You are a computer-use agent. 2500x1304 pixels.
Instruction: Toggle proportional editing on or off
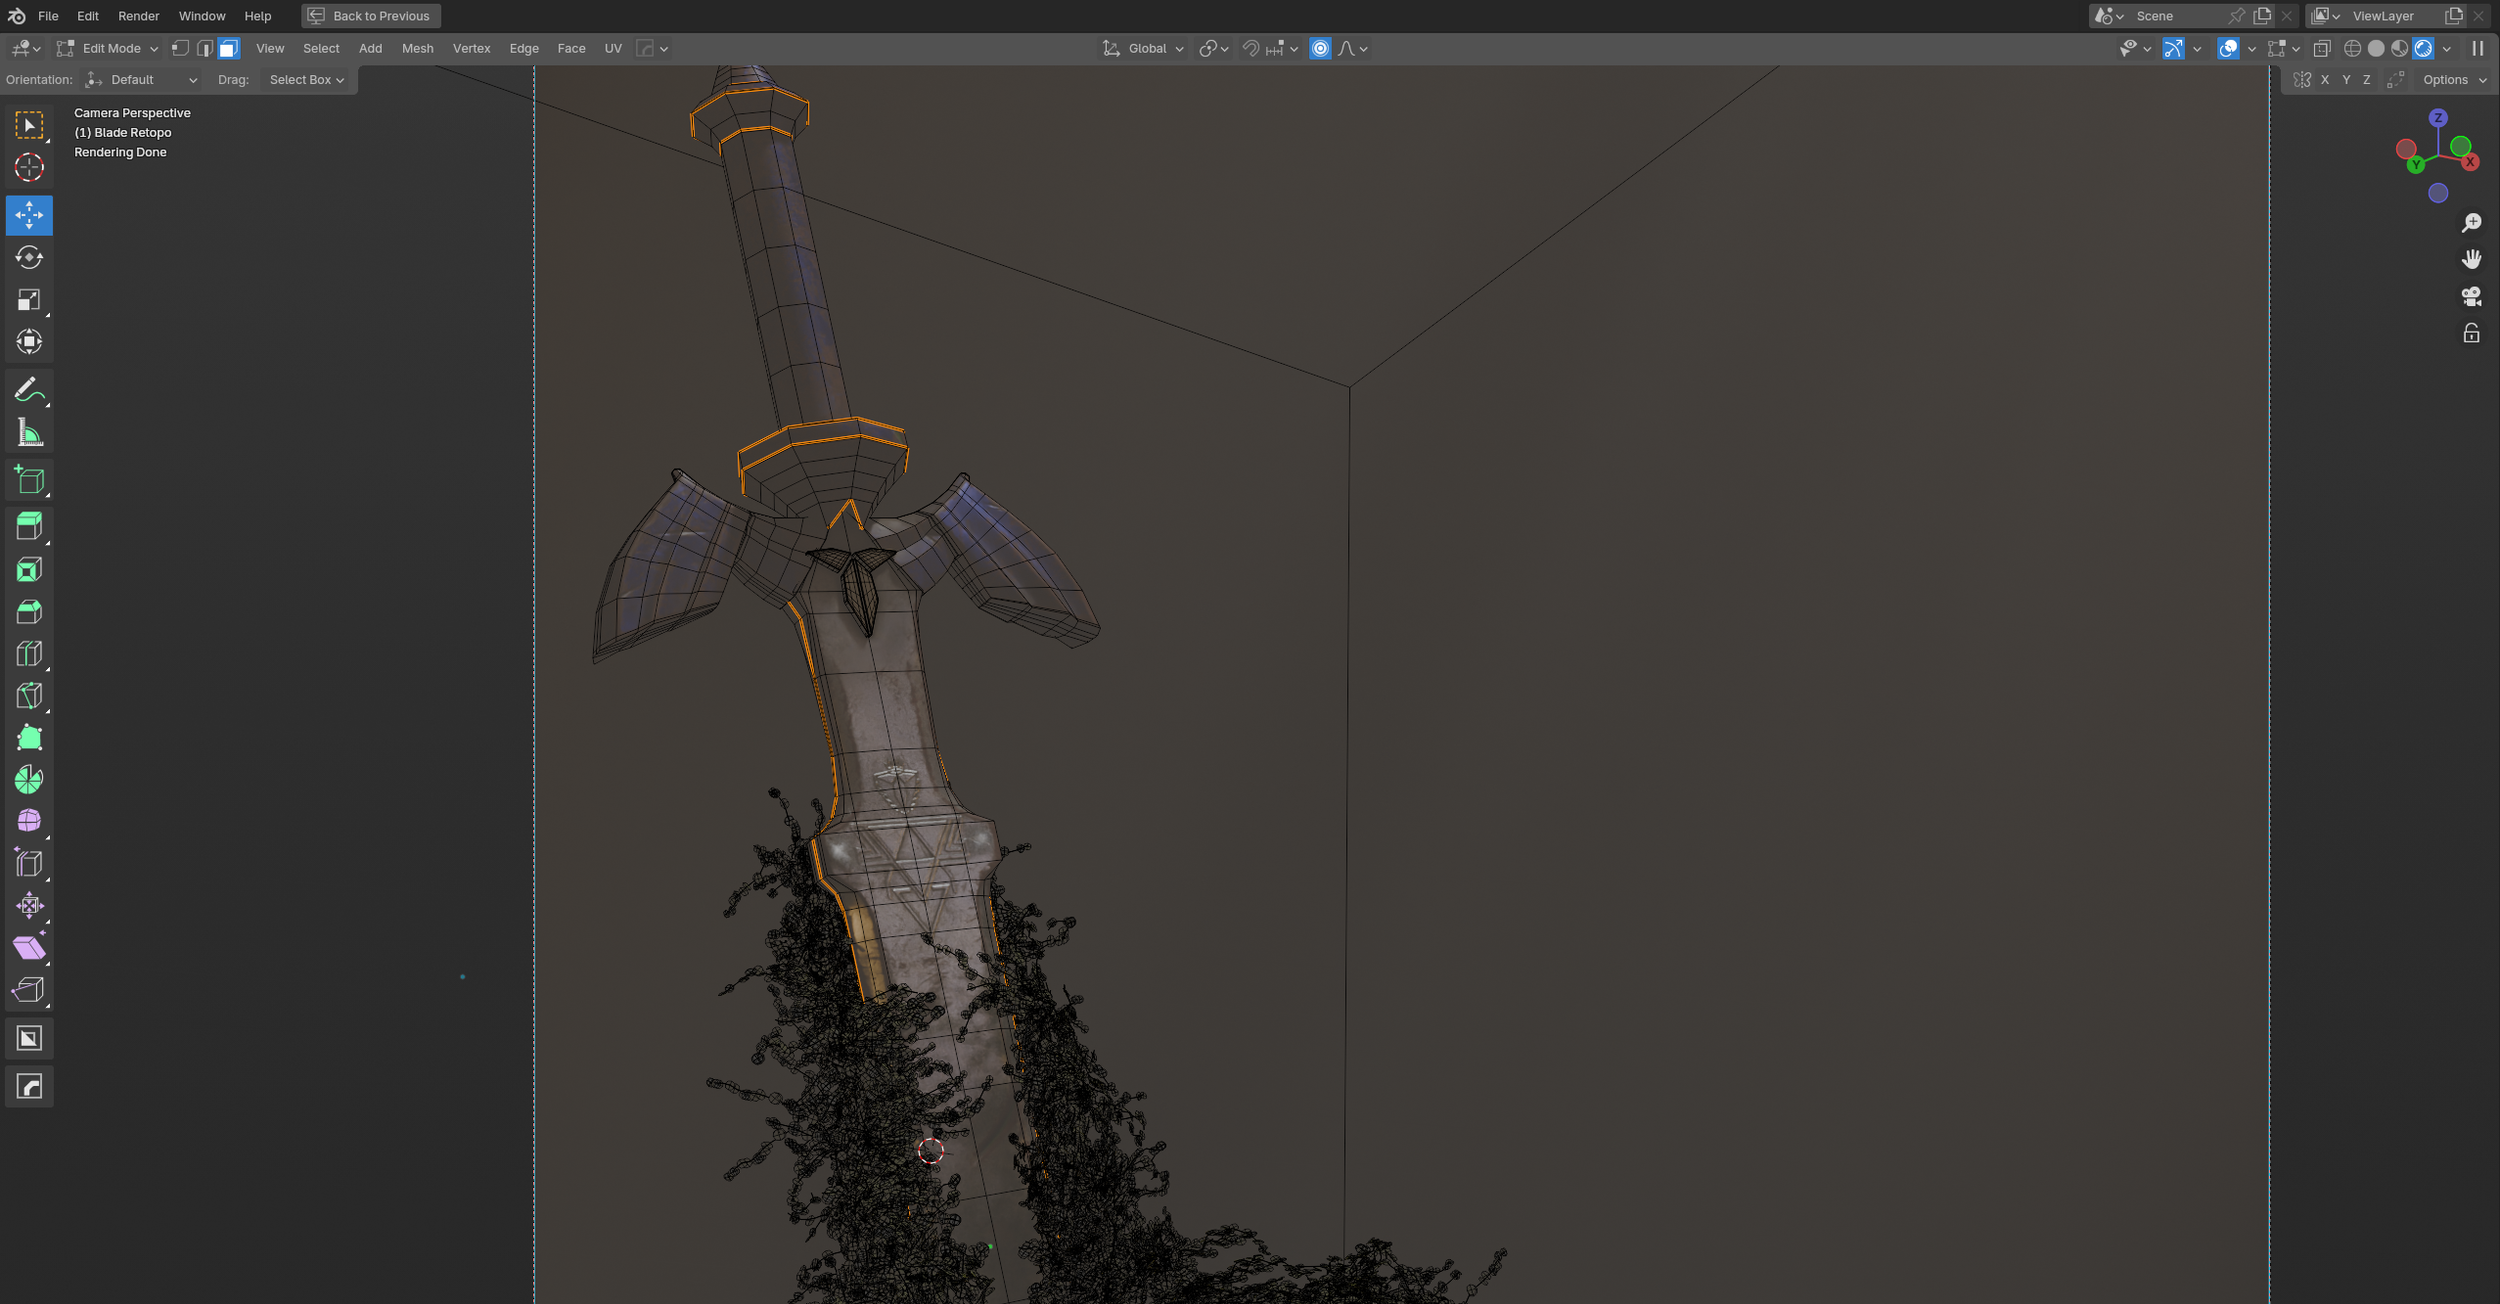[1320, 48]
